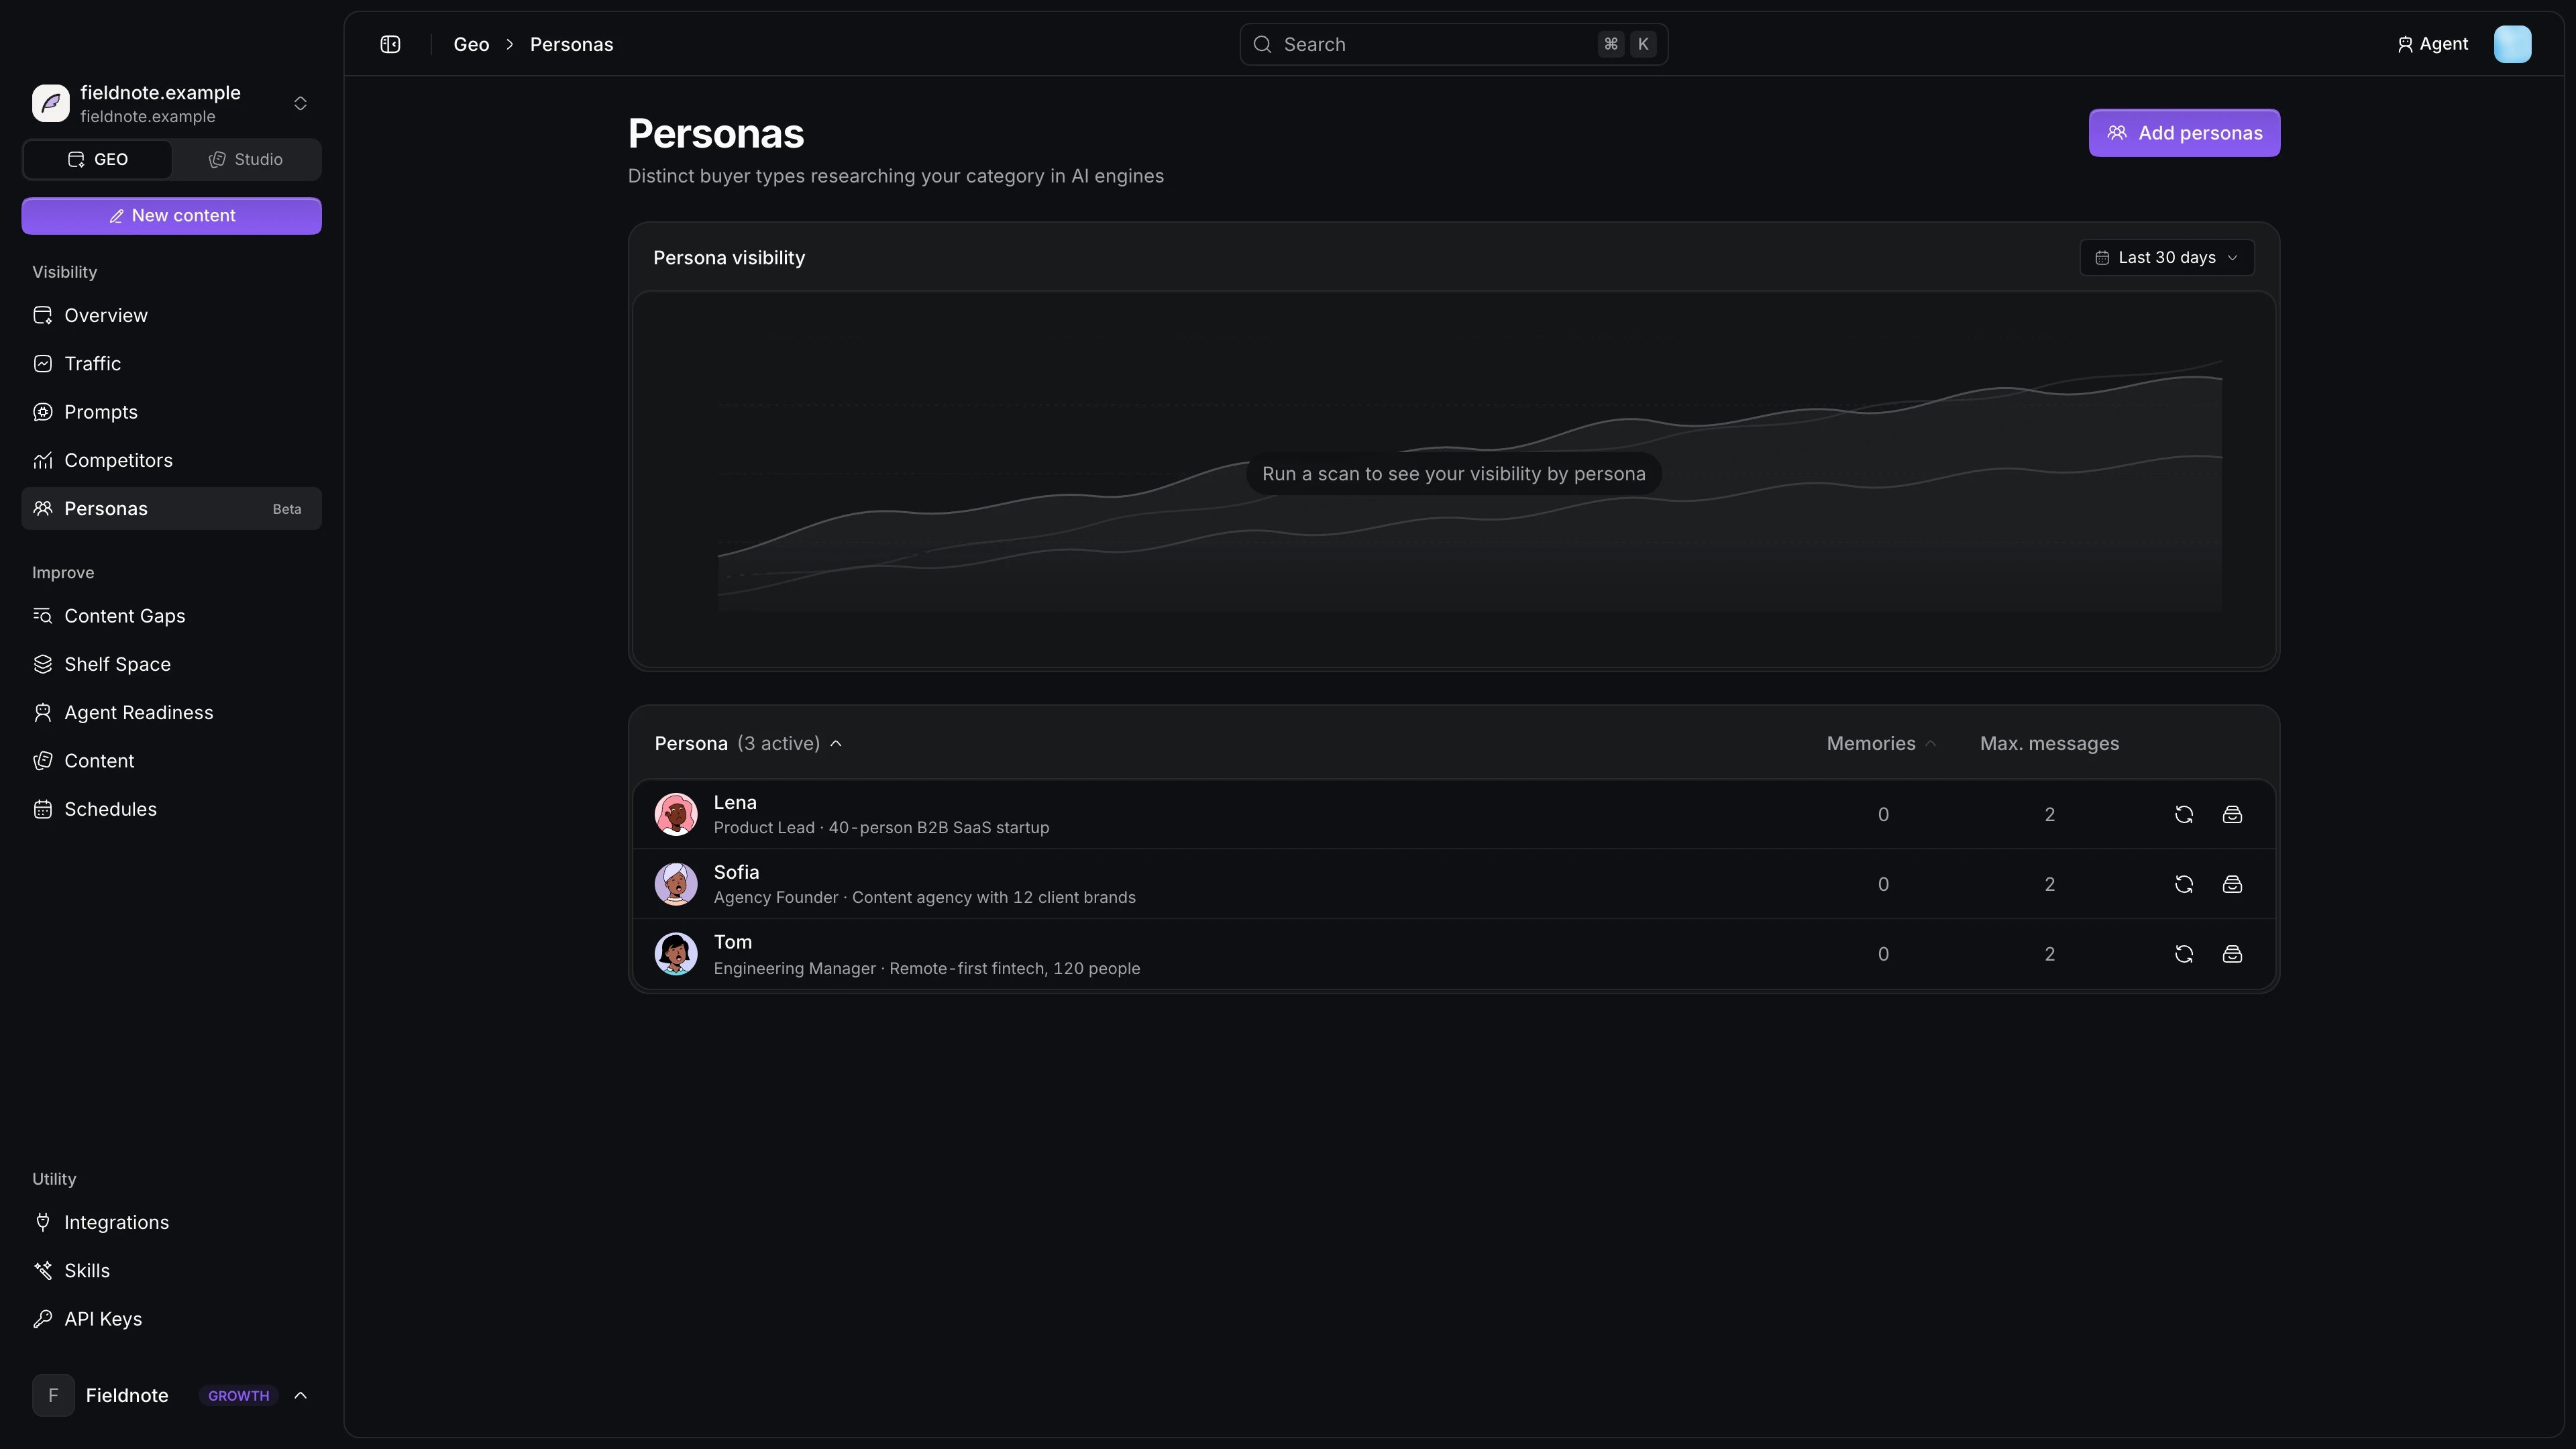
Task: Click the Max. messages column header
Action: [2049, 743]
